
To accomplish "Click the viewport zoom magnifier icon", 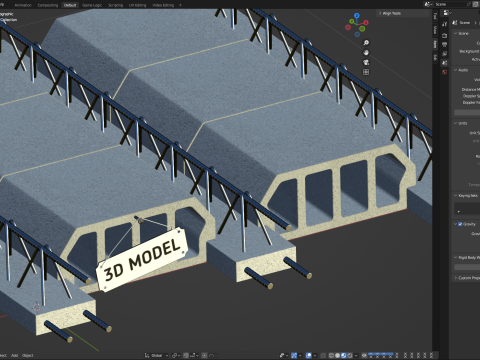I will point(366,43).
